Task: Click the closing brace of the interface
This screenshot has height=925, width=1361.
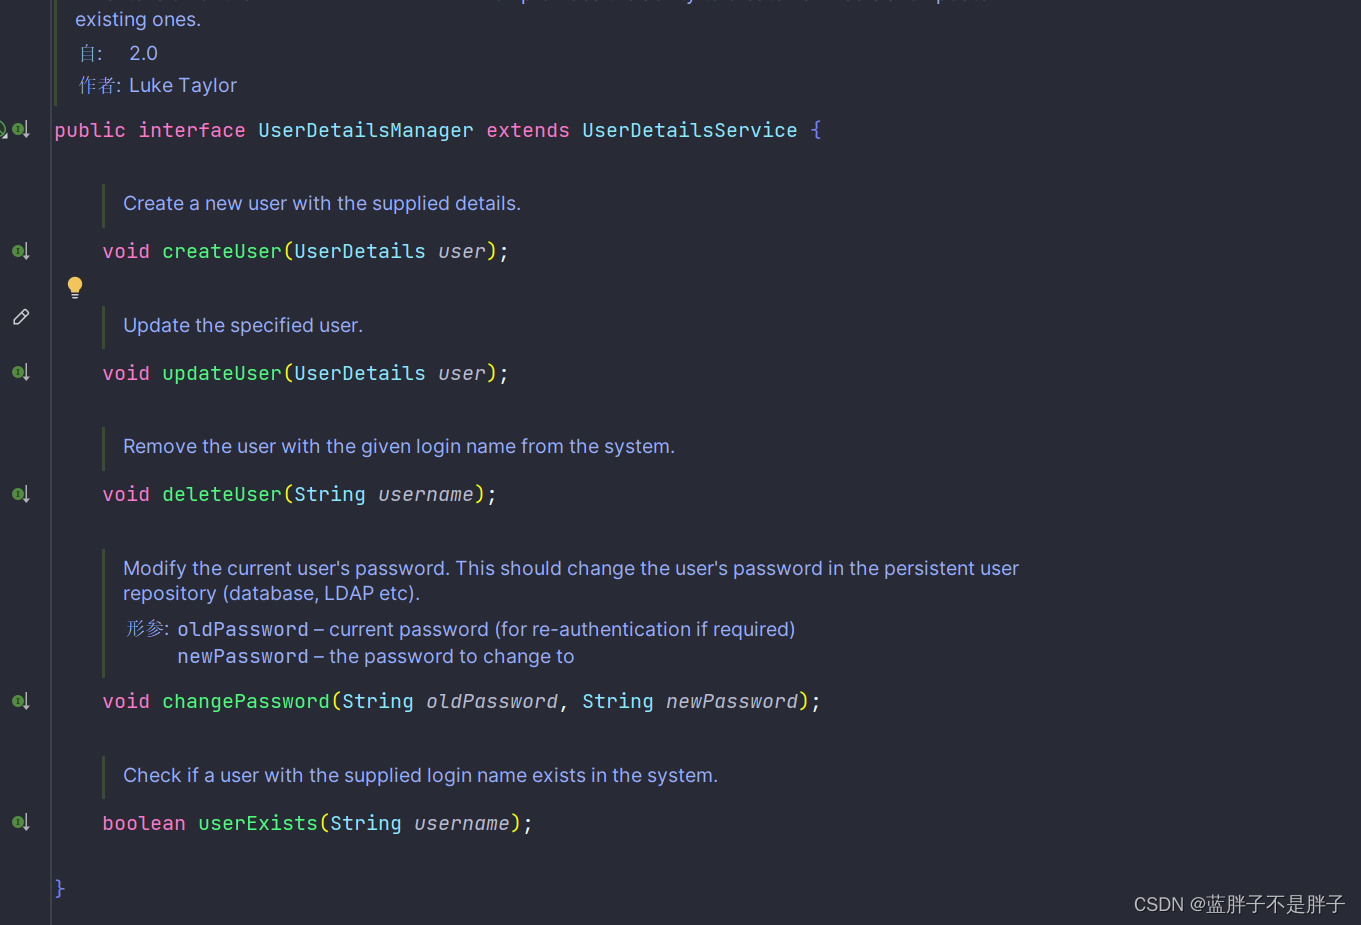Action: click(60, 888)
